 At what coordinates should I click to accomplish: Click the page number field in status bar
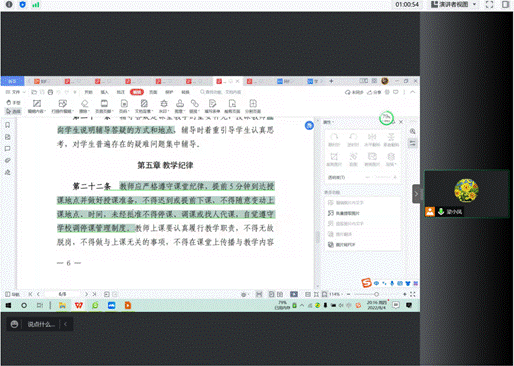(63, 294)
